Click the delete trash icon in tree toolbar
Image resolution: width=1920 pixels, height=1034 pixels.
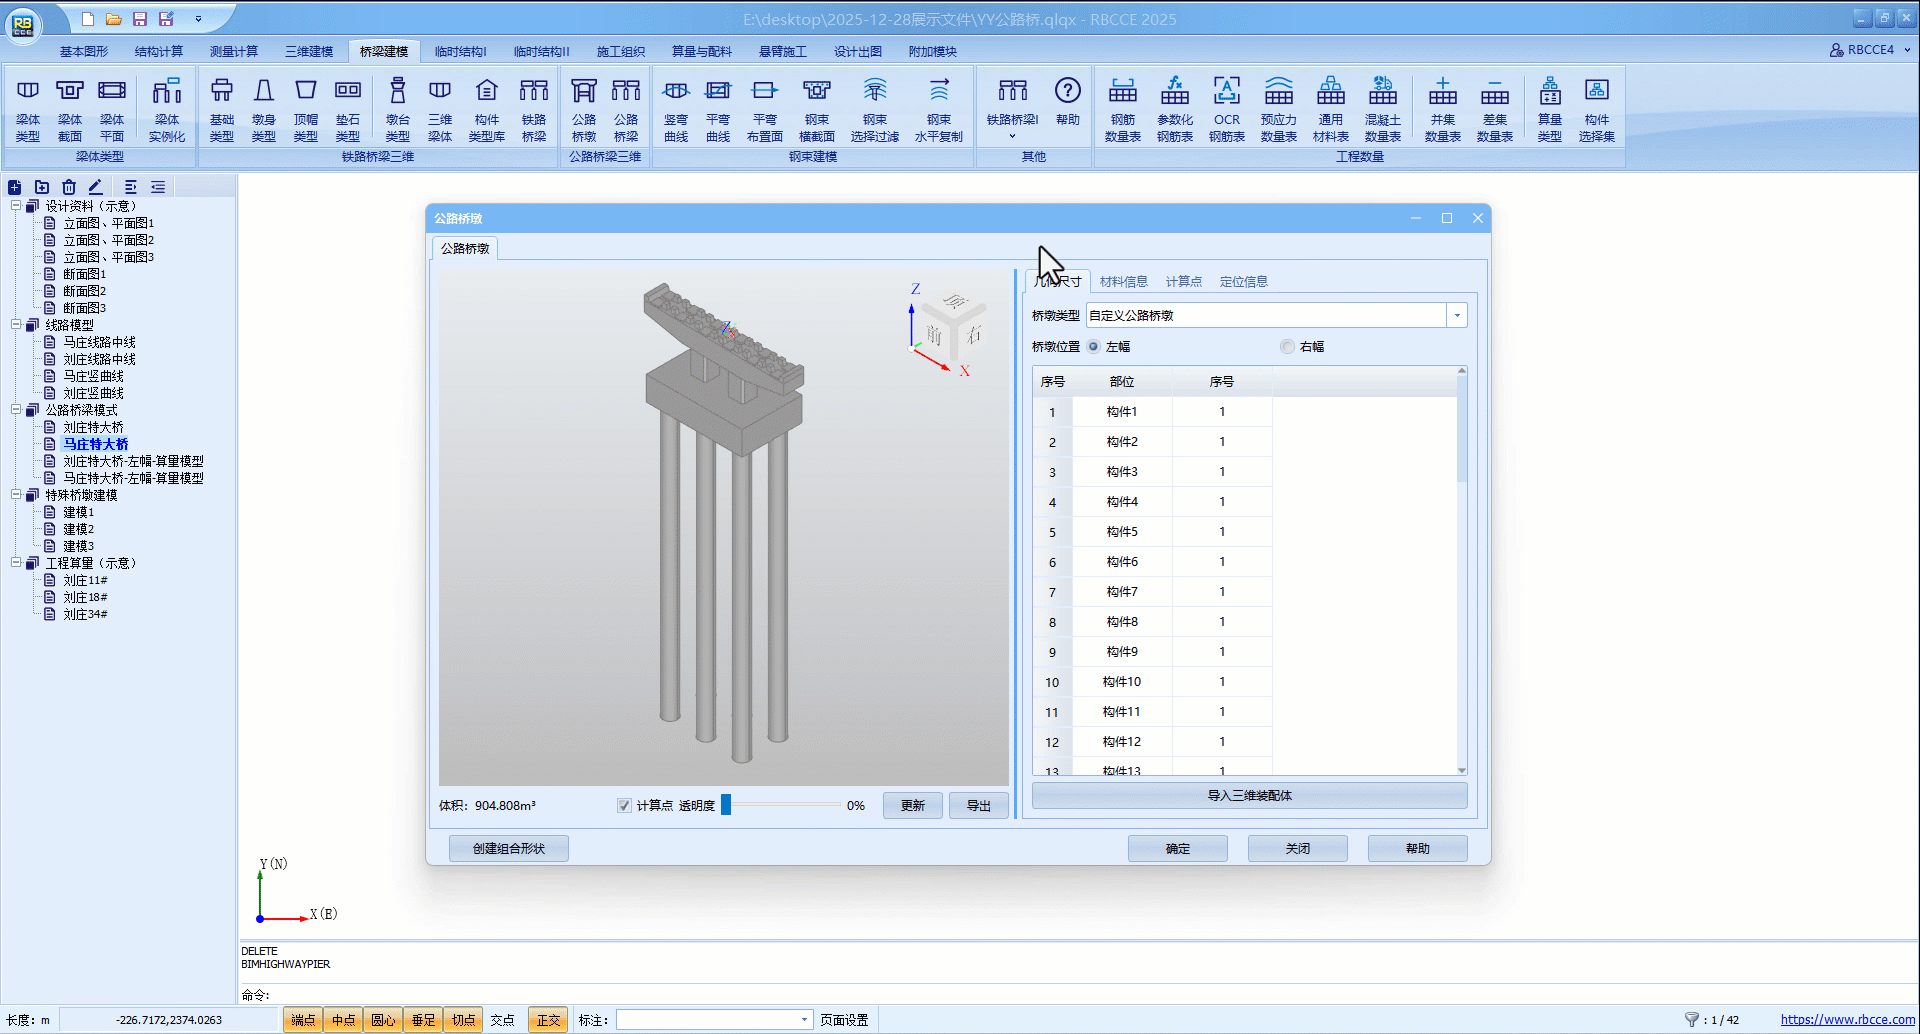tap(69, 187)
